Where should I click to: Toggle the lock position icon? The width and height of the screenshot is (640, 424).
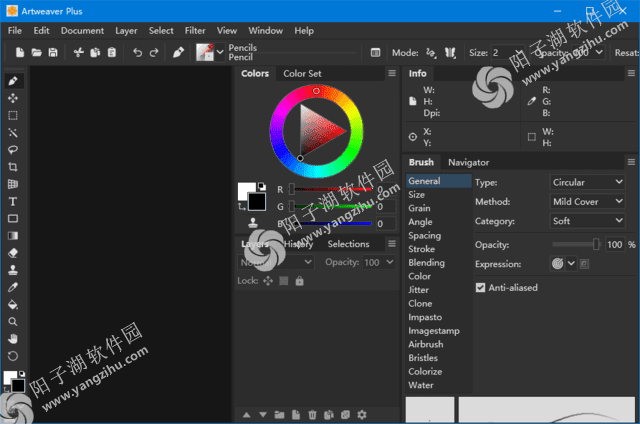tap(268, 281)
